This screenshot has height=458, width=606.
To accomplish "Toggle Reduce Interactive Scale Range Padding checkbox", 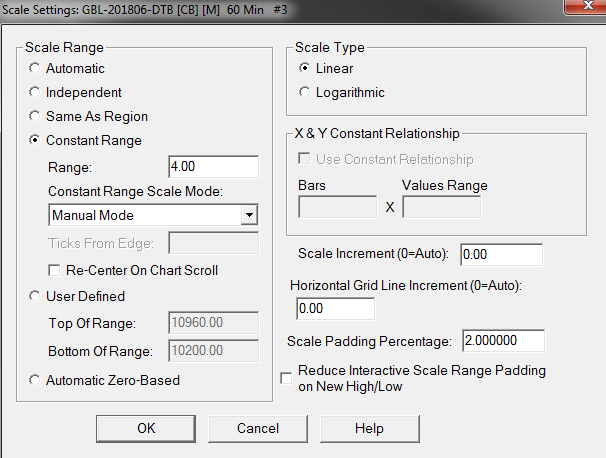I will point(287,377).
